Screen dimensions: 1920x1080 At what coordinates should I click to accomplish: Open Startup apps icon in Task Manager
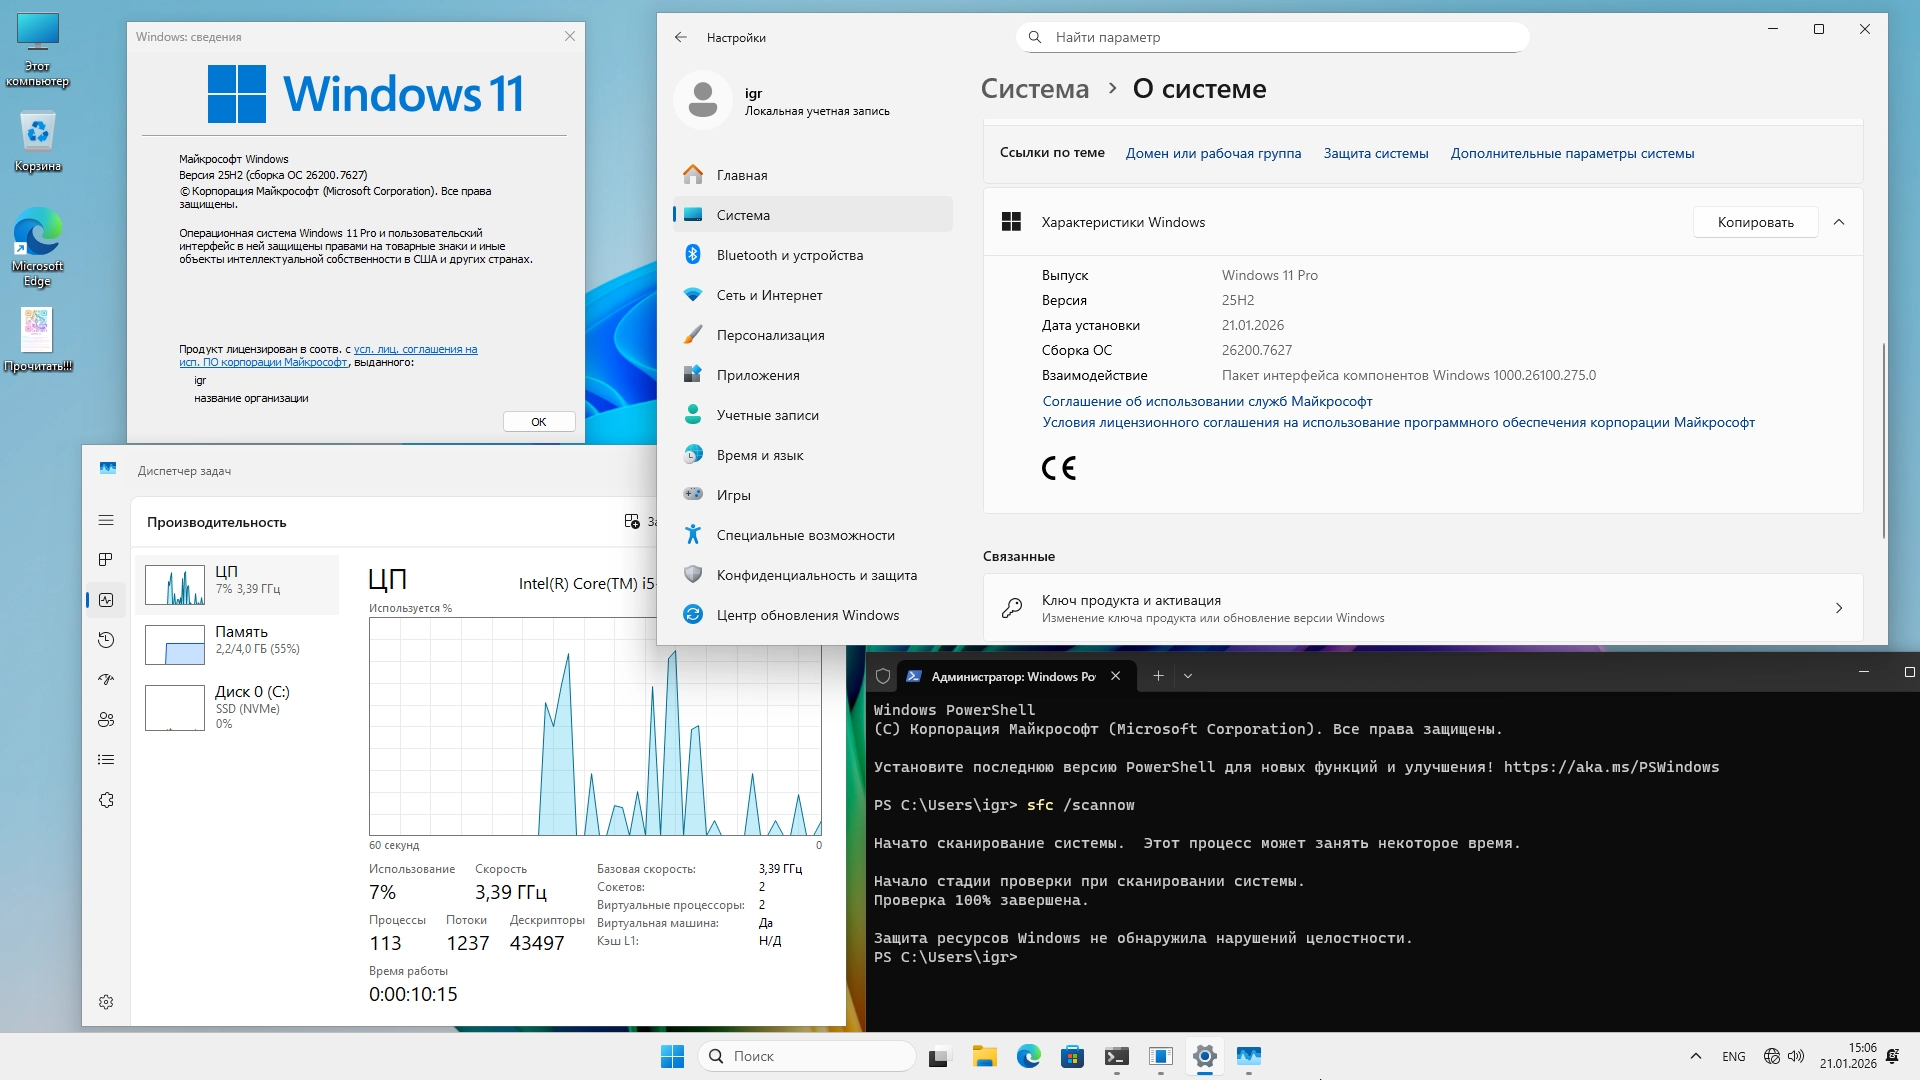pyautogui.click(x=106, y=680)
